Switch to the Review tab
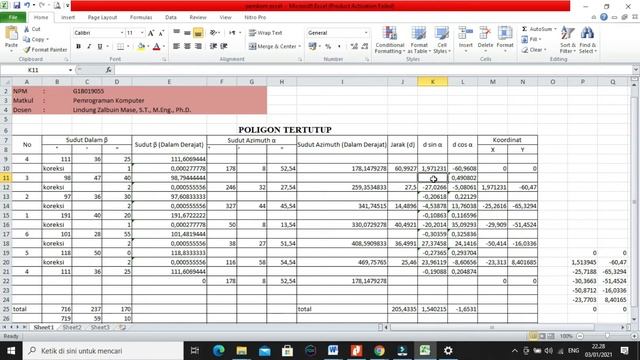The image size is (640, 360). point(198,18)
